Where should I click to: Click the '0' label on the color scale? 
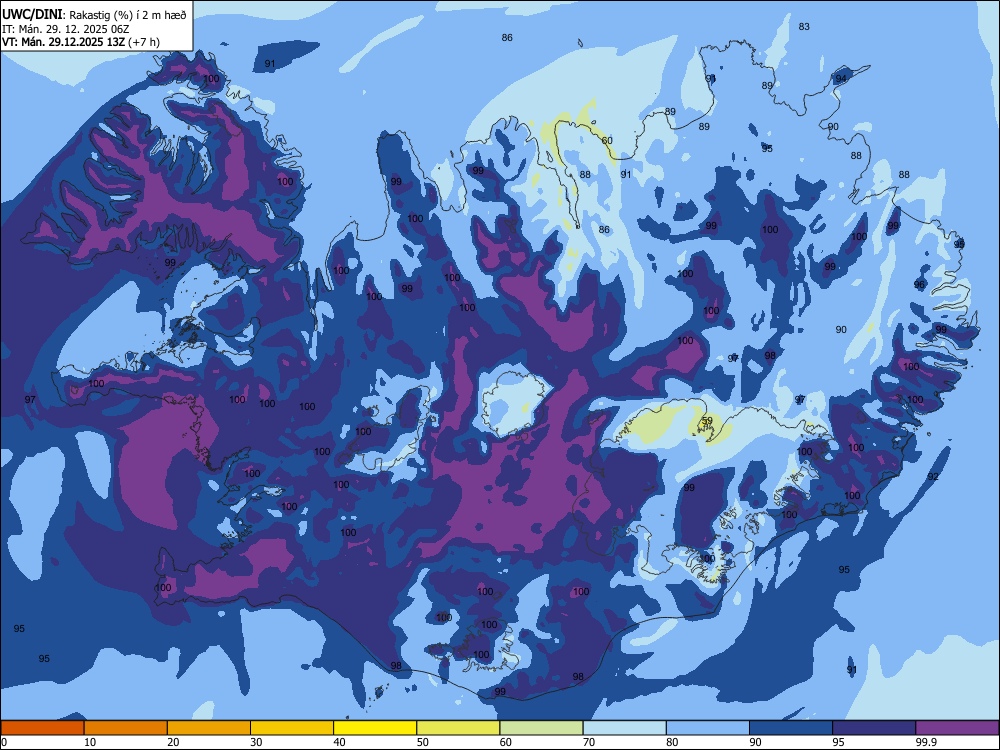4,742
